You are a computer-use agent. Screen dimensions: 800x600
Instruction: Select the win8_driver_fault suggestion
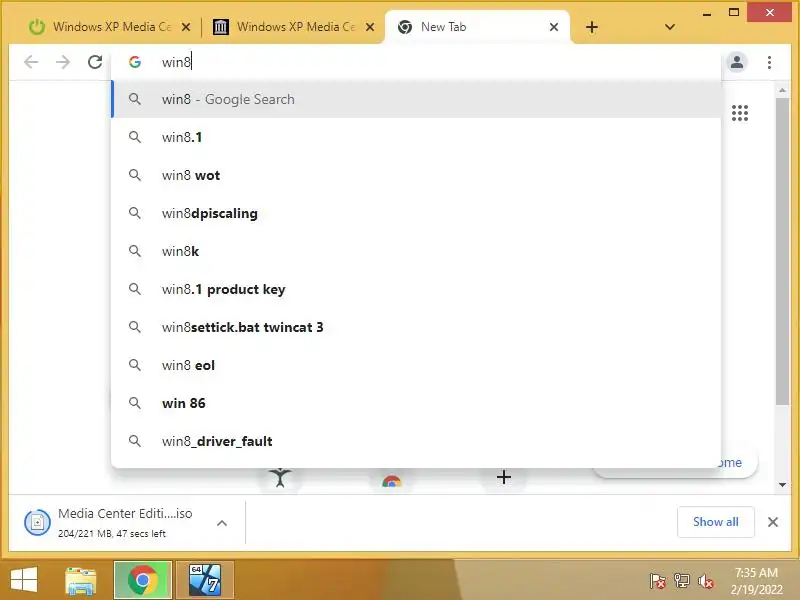416,441
